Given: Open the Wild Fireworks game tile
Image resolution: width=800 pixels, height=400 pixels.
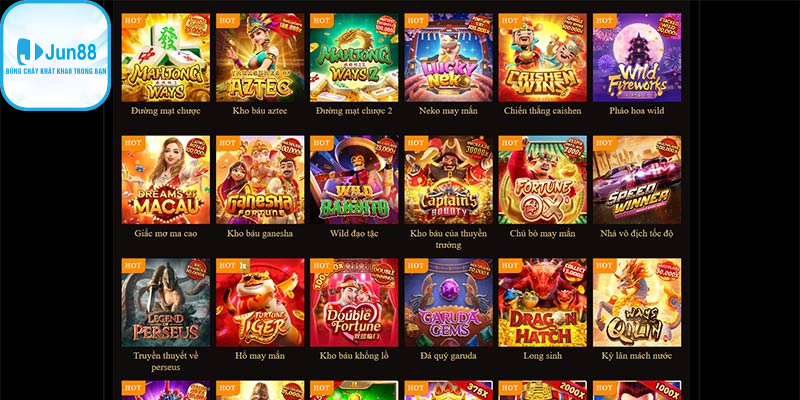Looking at the screenshot, I should [637, 58].
